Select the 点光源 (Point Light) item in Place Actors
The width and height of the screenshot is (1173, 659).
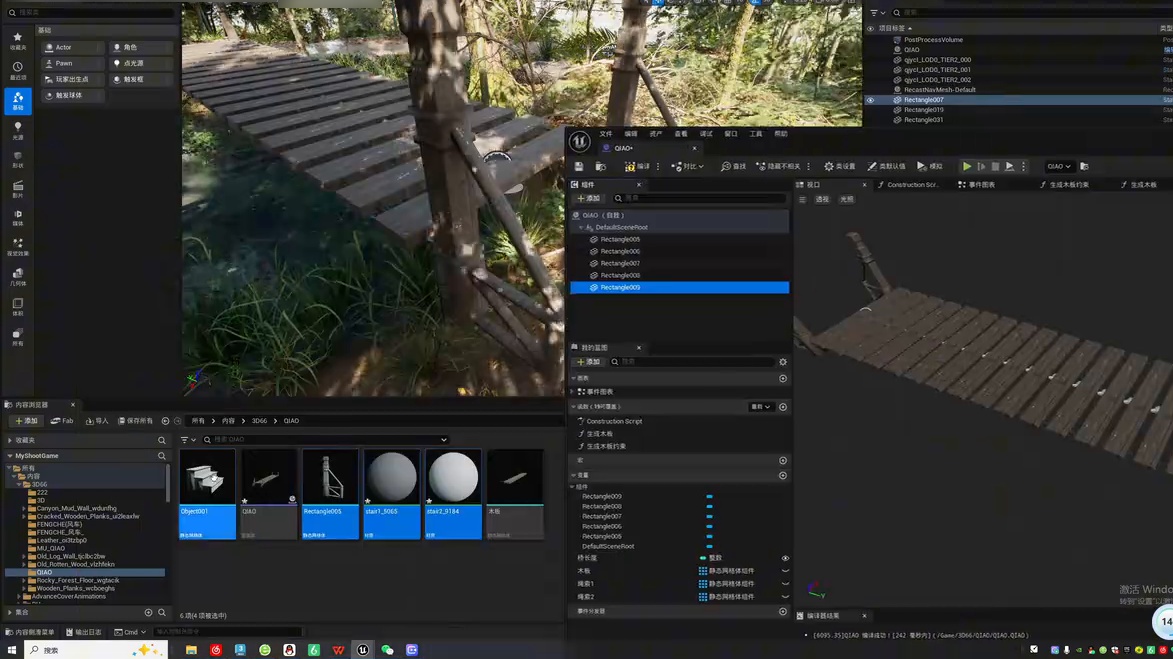point(141,64)
